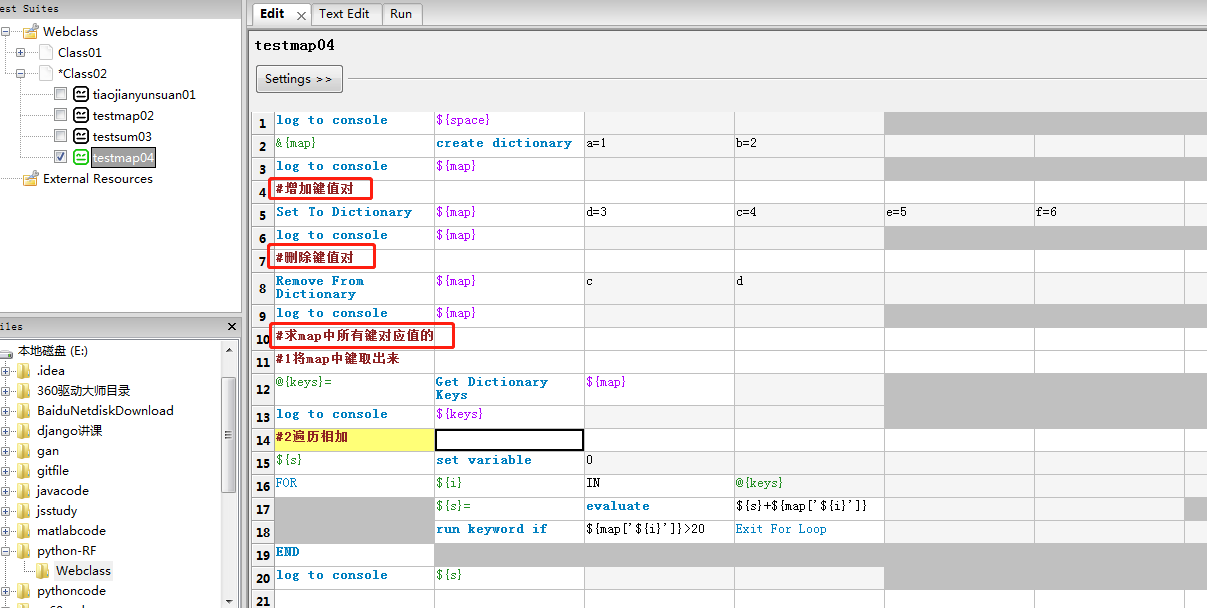Viewport: 1207px width, 608px height.
Task: Collapse the Webclass suite node
Action: [x=5, y=32]
